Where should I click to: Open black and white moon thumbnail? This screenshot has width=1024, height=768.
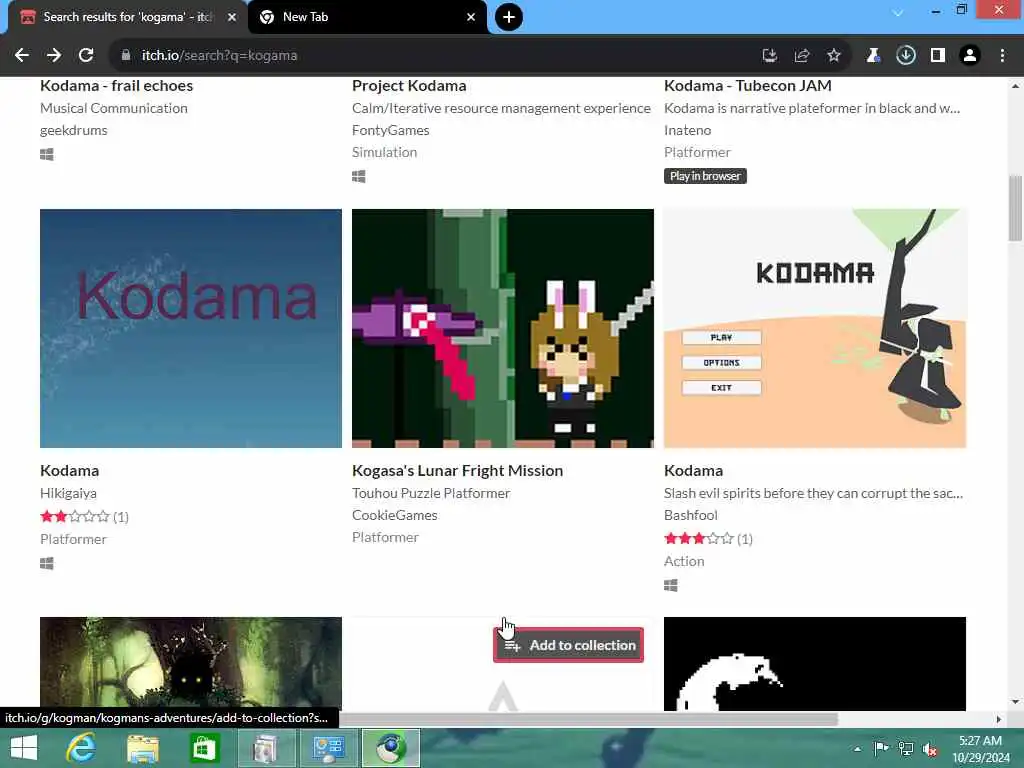click(815, 664)
